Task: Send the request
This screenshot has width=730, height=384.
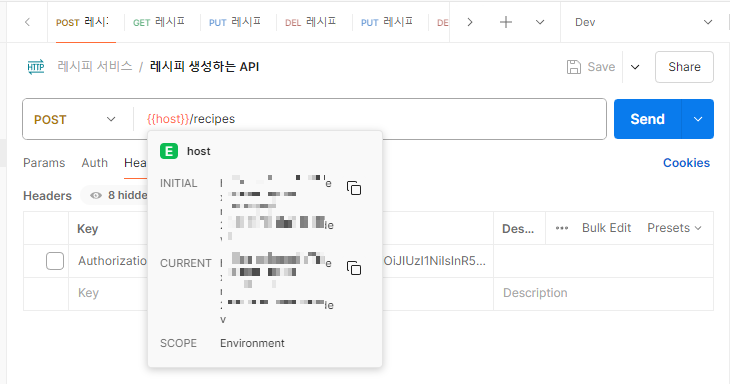Action: (x=648, y=119)
